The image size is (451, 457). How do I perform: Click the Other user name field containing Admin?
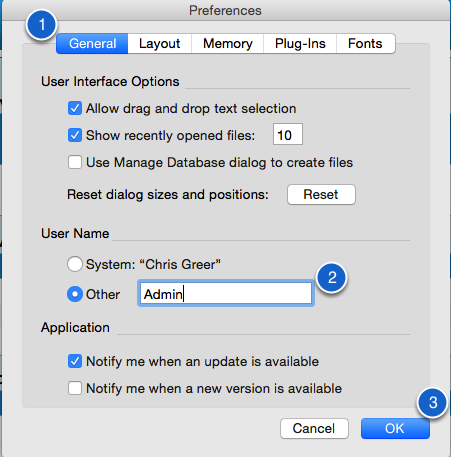point(226,293)
